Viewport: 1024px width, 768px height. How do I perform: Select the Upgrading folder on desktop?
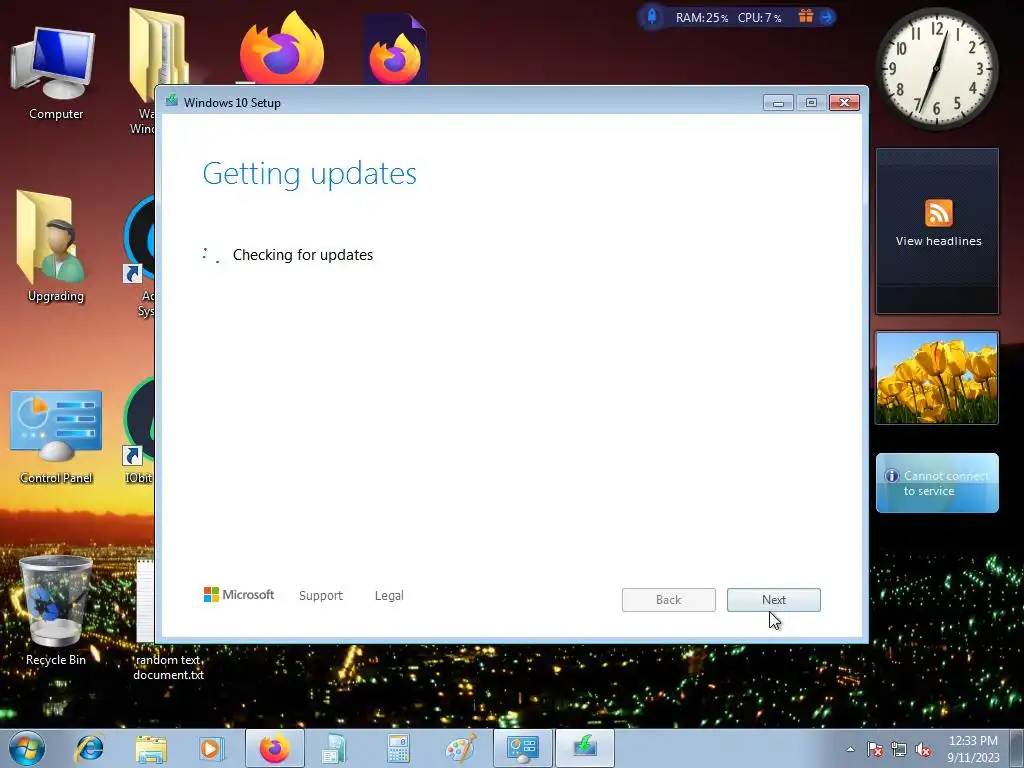56,247
